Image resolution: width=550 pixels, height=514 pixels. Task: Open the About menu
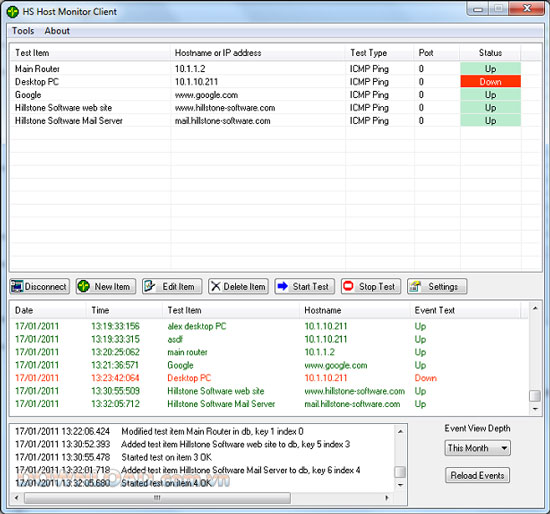click(x=57, y=31)
